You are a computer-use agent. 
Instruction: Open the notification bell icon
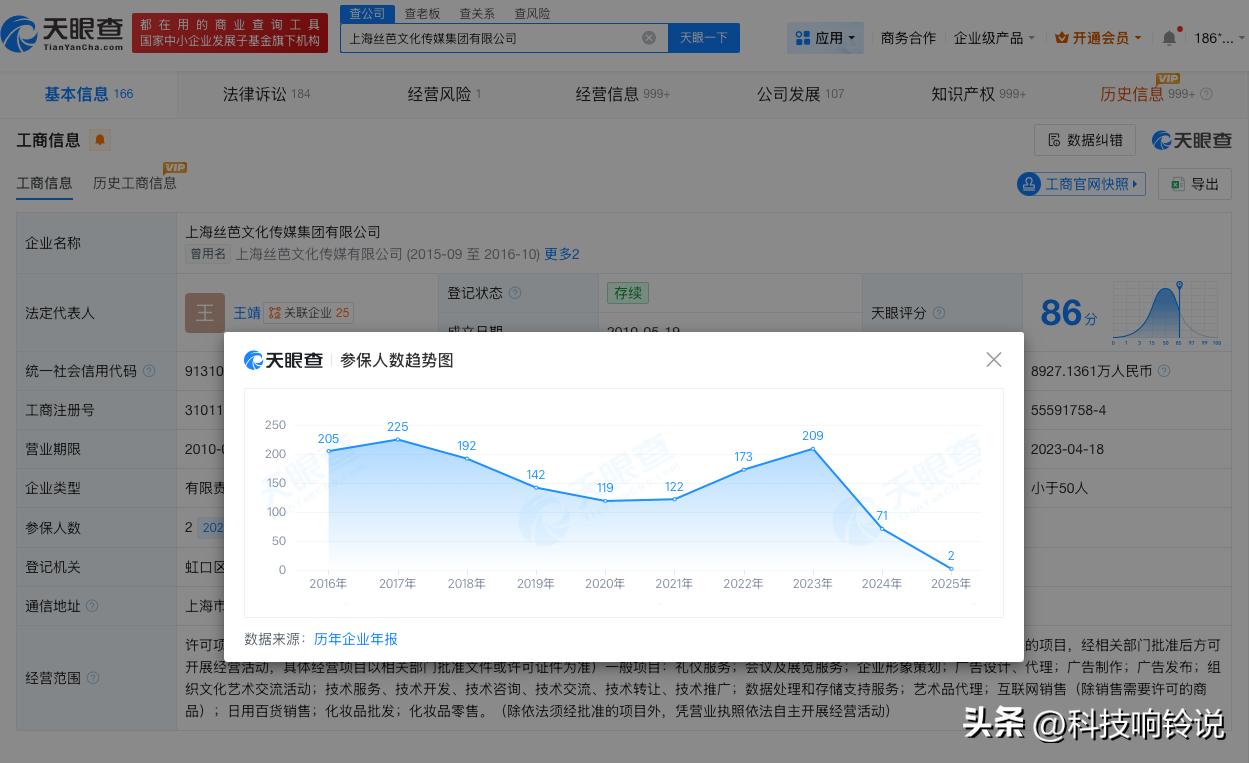coord(1168,37)
